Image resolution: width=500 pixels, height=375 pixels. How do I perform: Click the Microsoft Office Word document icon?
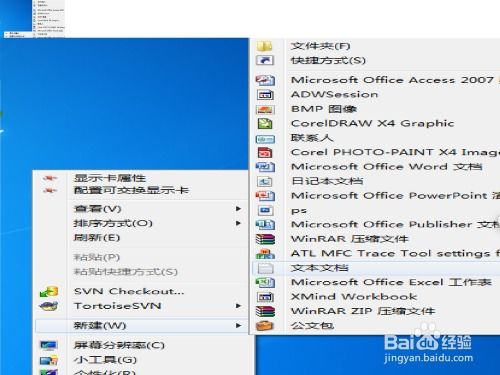point(265,167)
